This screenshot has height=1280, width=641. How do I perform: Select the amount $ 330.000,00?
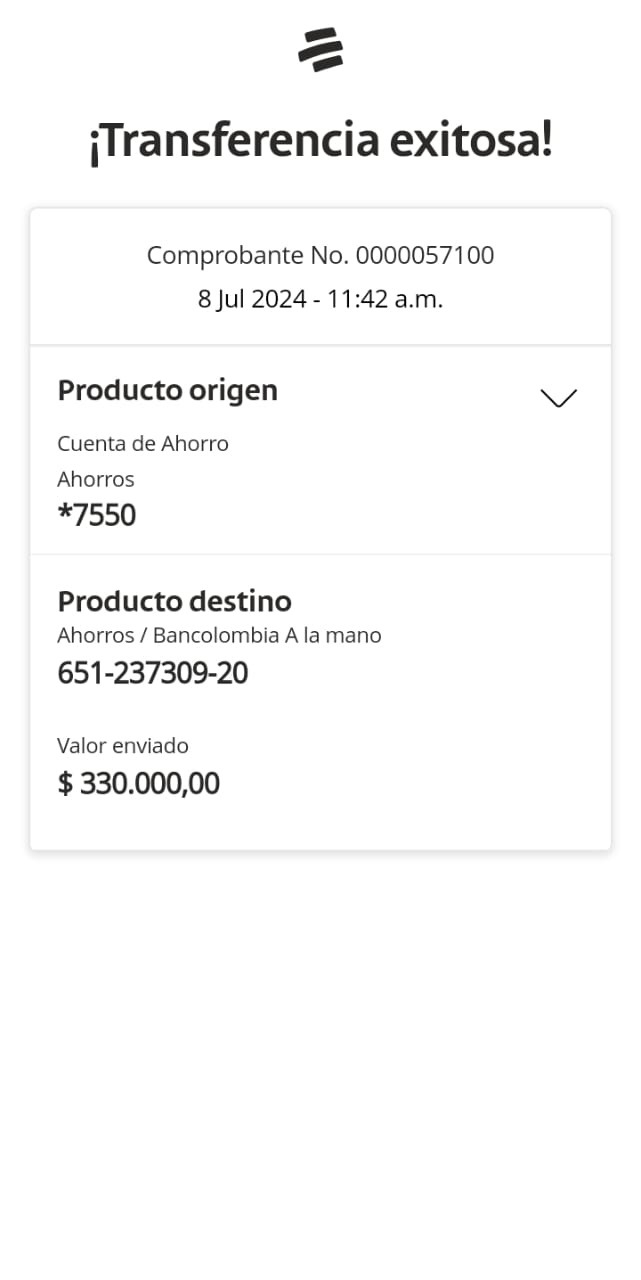[x=138, y=783]
